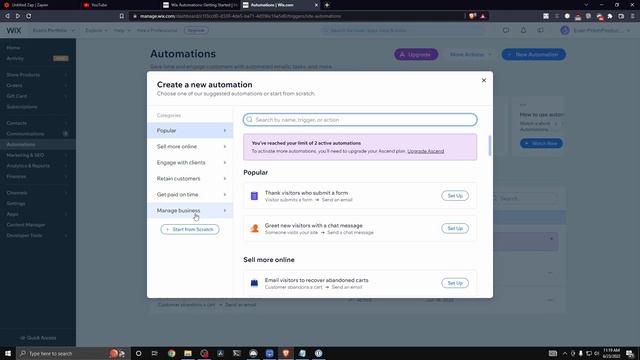Screen dimensions: 640x360
Task: Open the browser hamburger menu
Action: pyautogui.click(x=633, y=16)
